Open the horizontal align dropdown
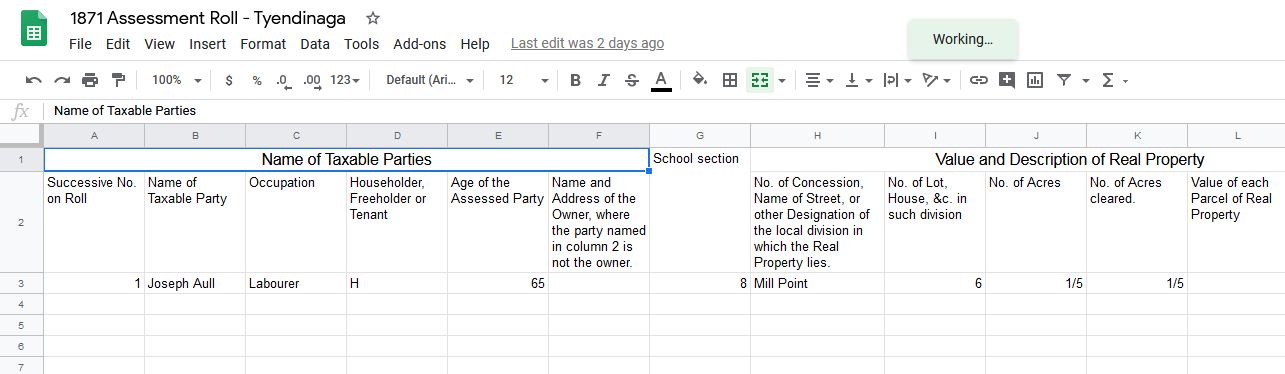Screen dimensions: 1285x374 click(819, 80)
